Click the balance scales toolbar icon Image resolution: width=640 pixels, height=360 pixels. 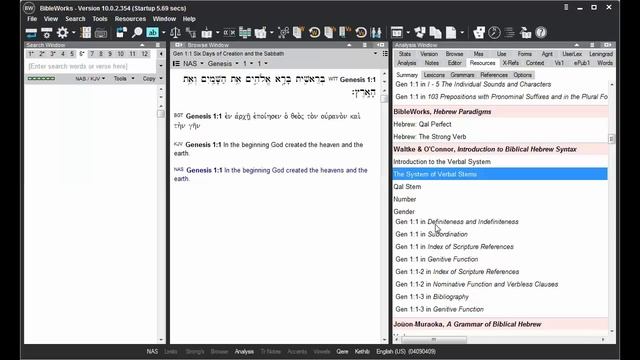175,32
